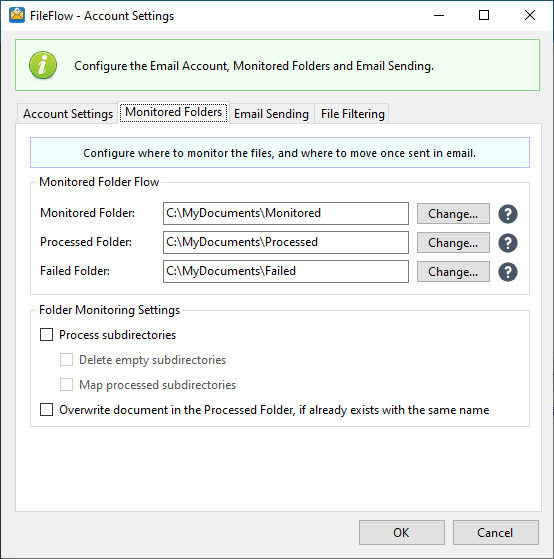Select the Monitored Folders tab

point(174,112)
